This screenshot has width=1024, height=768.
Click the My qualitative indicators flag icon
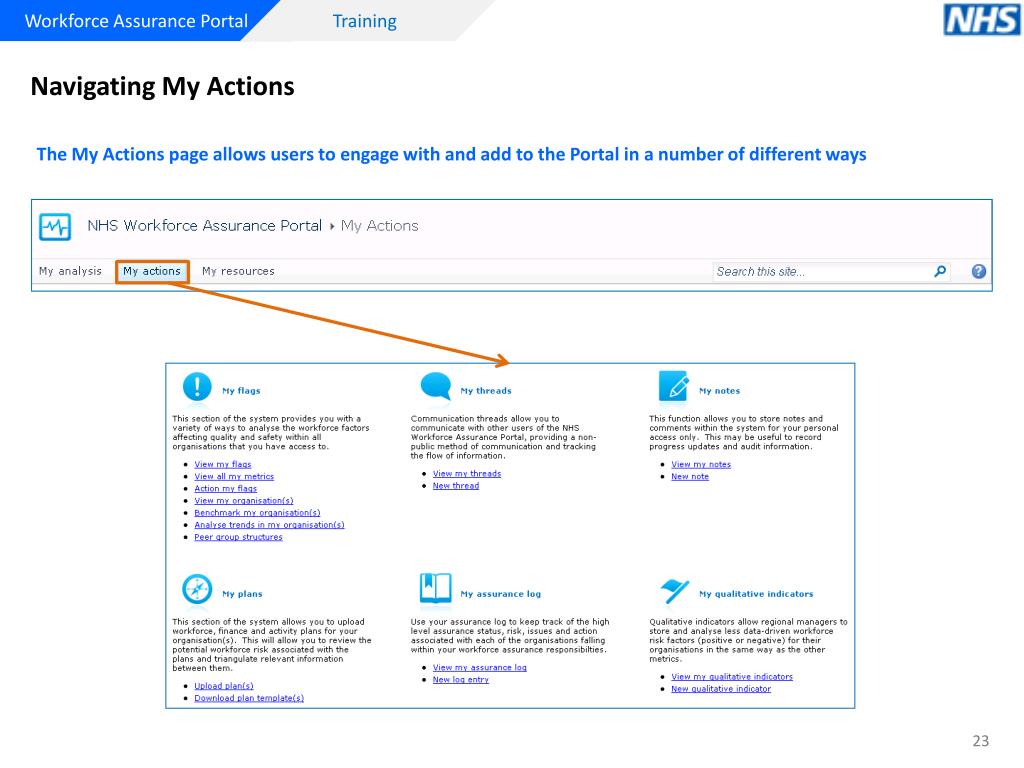[674, 590]
